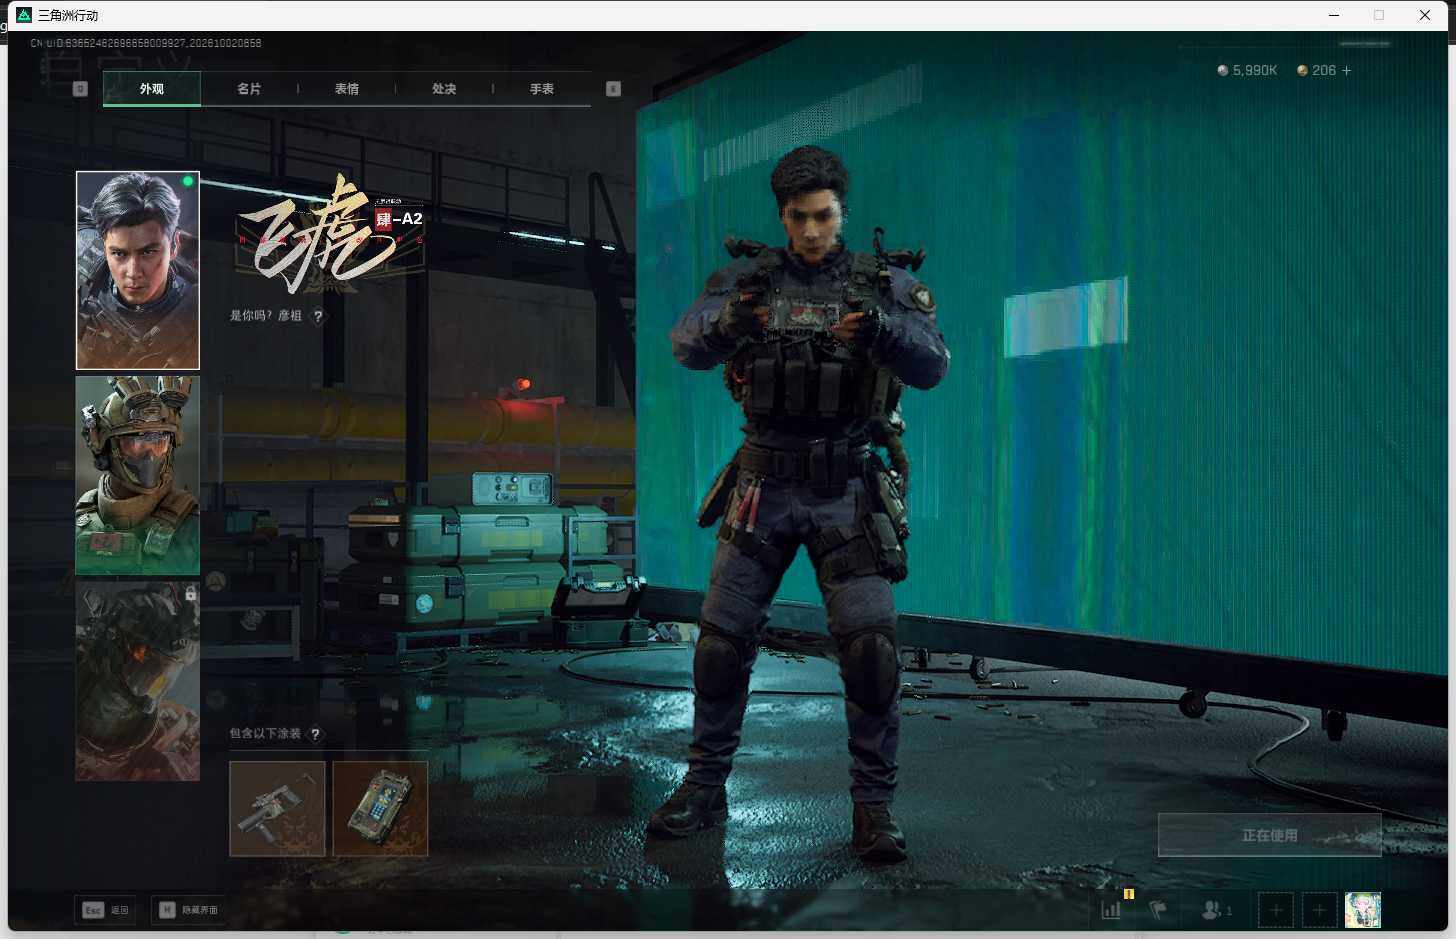View the included weapon skin thumbnail
This screenshot has width=1456, height=939.
[x=277, y=809]
